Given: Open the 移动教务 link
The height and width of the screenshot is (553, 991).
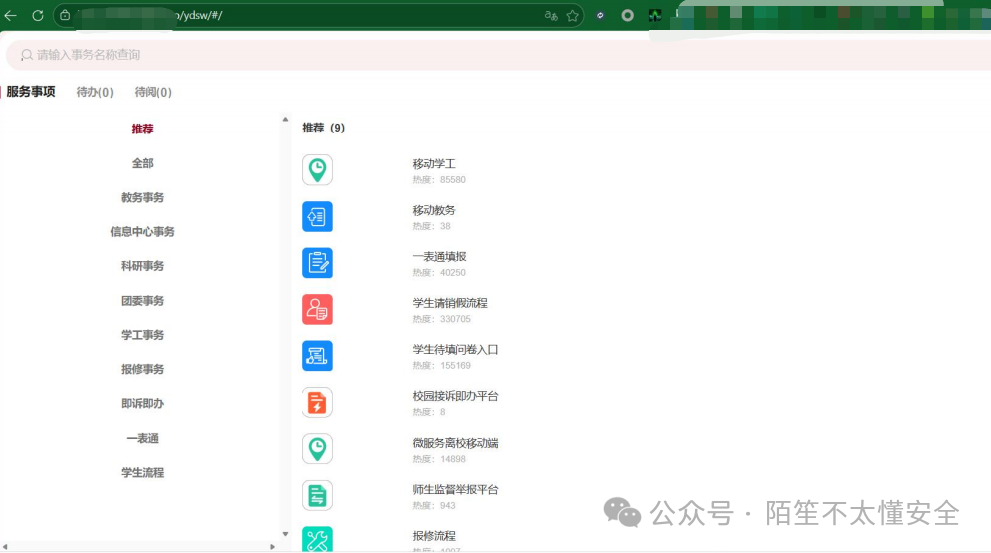Looking at the screenshot, I should coord(434,210).
